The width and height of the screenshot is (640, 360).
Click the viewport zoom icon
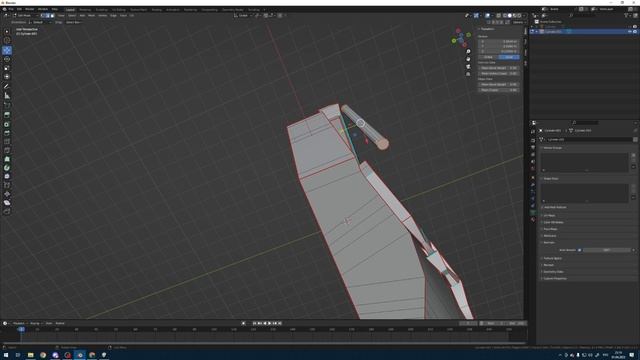(x=468, y=51)
